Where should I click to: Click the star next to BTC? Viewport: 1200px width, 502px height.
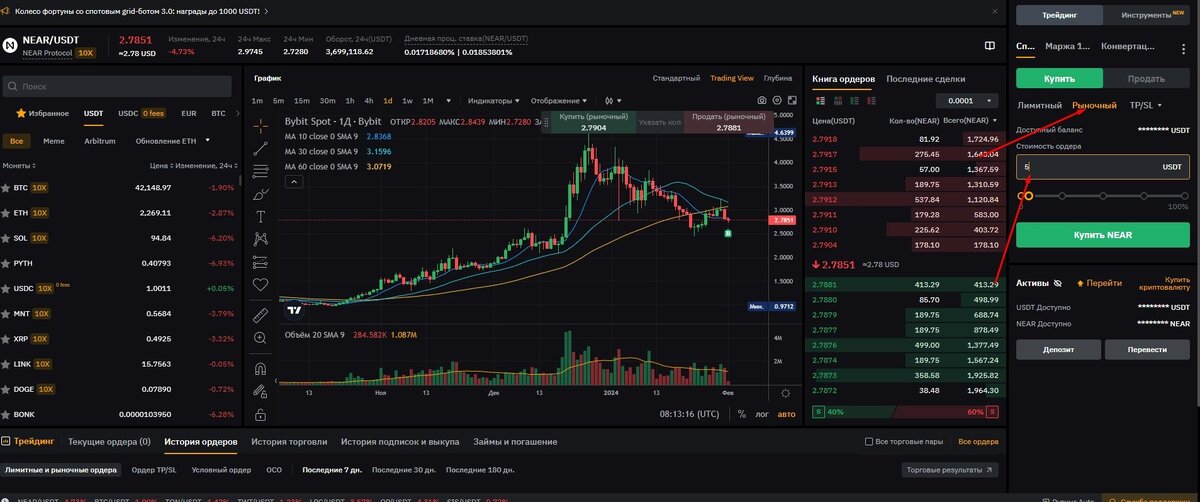[x=7, y=187]
